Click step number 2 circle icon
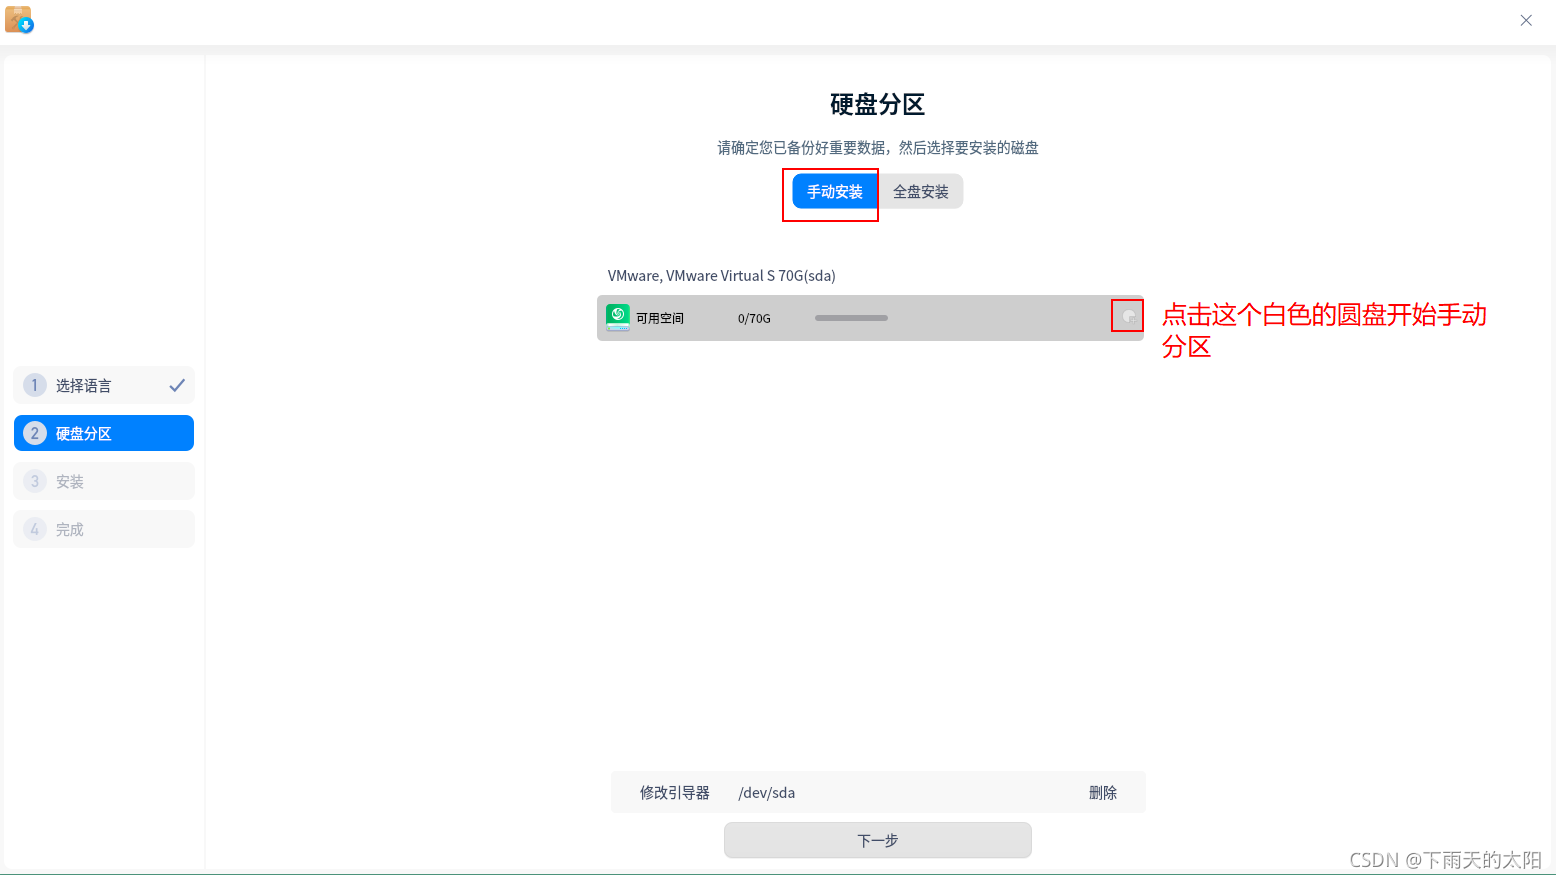This screenshot has height=878, width=1556. click(35, 433)
